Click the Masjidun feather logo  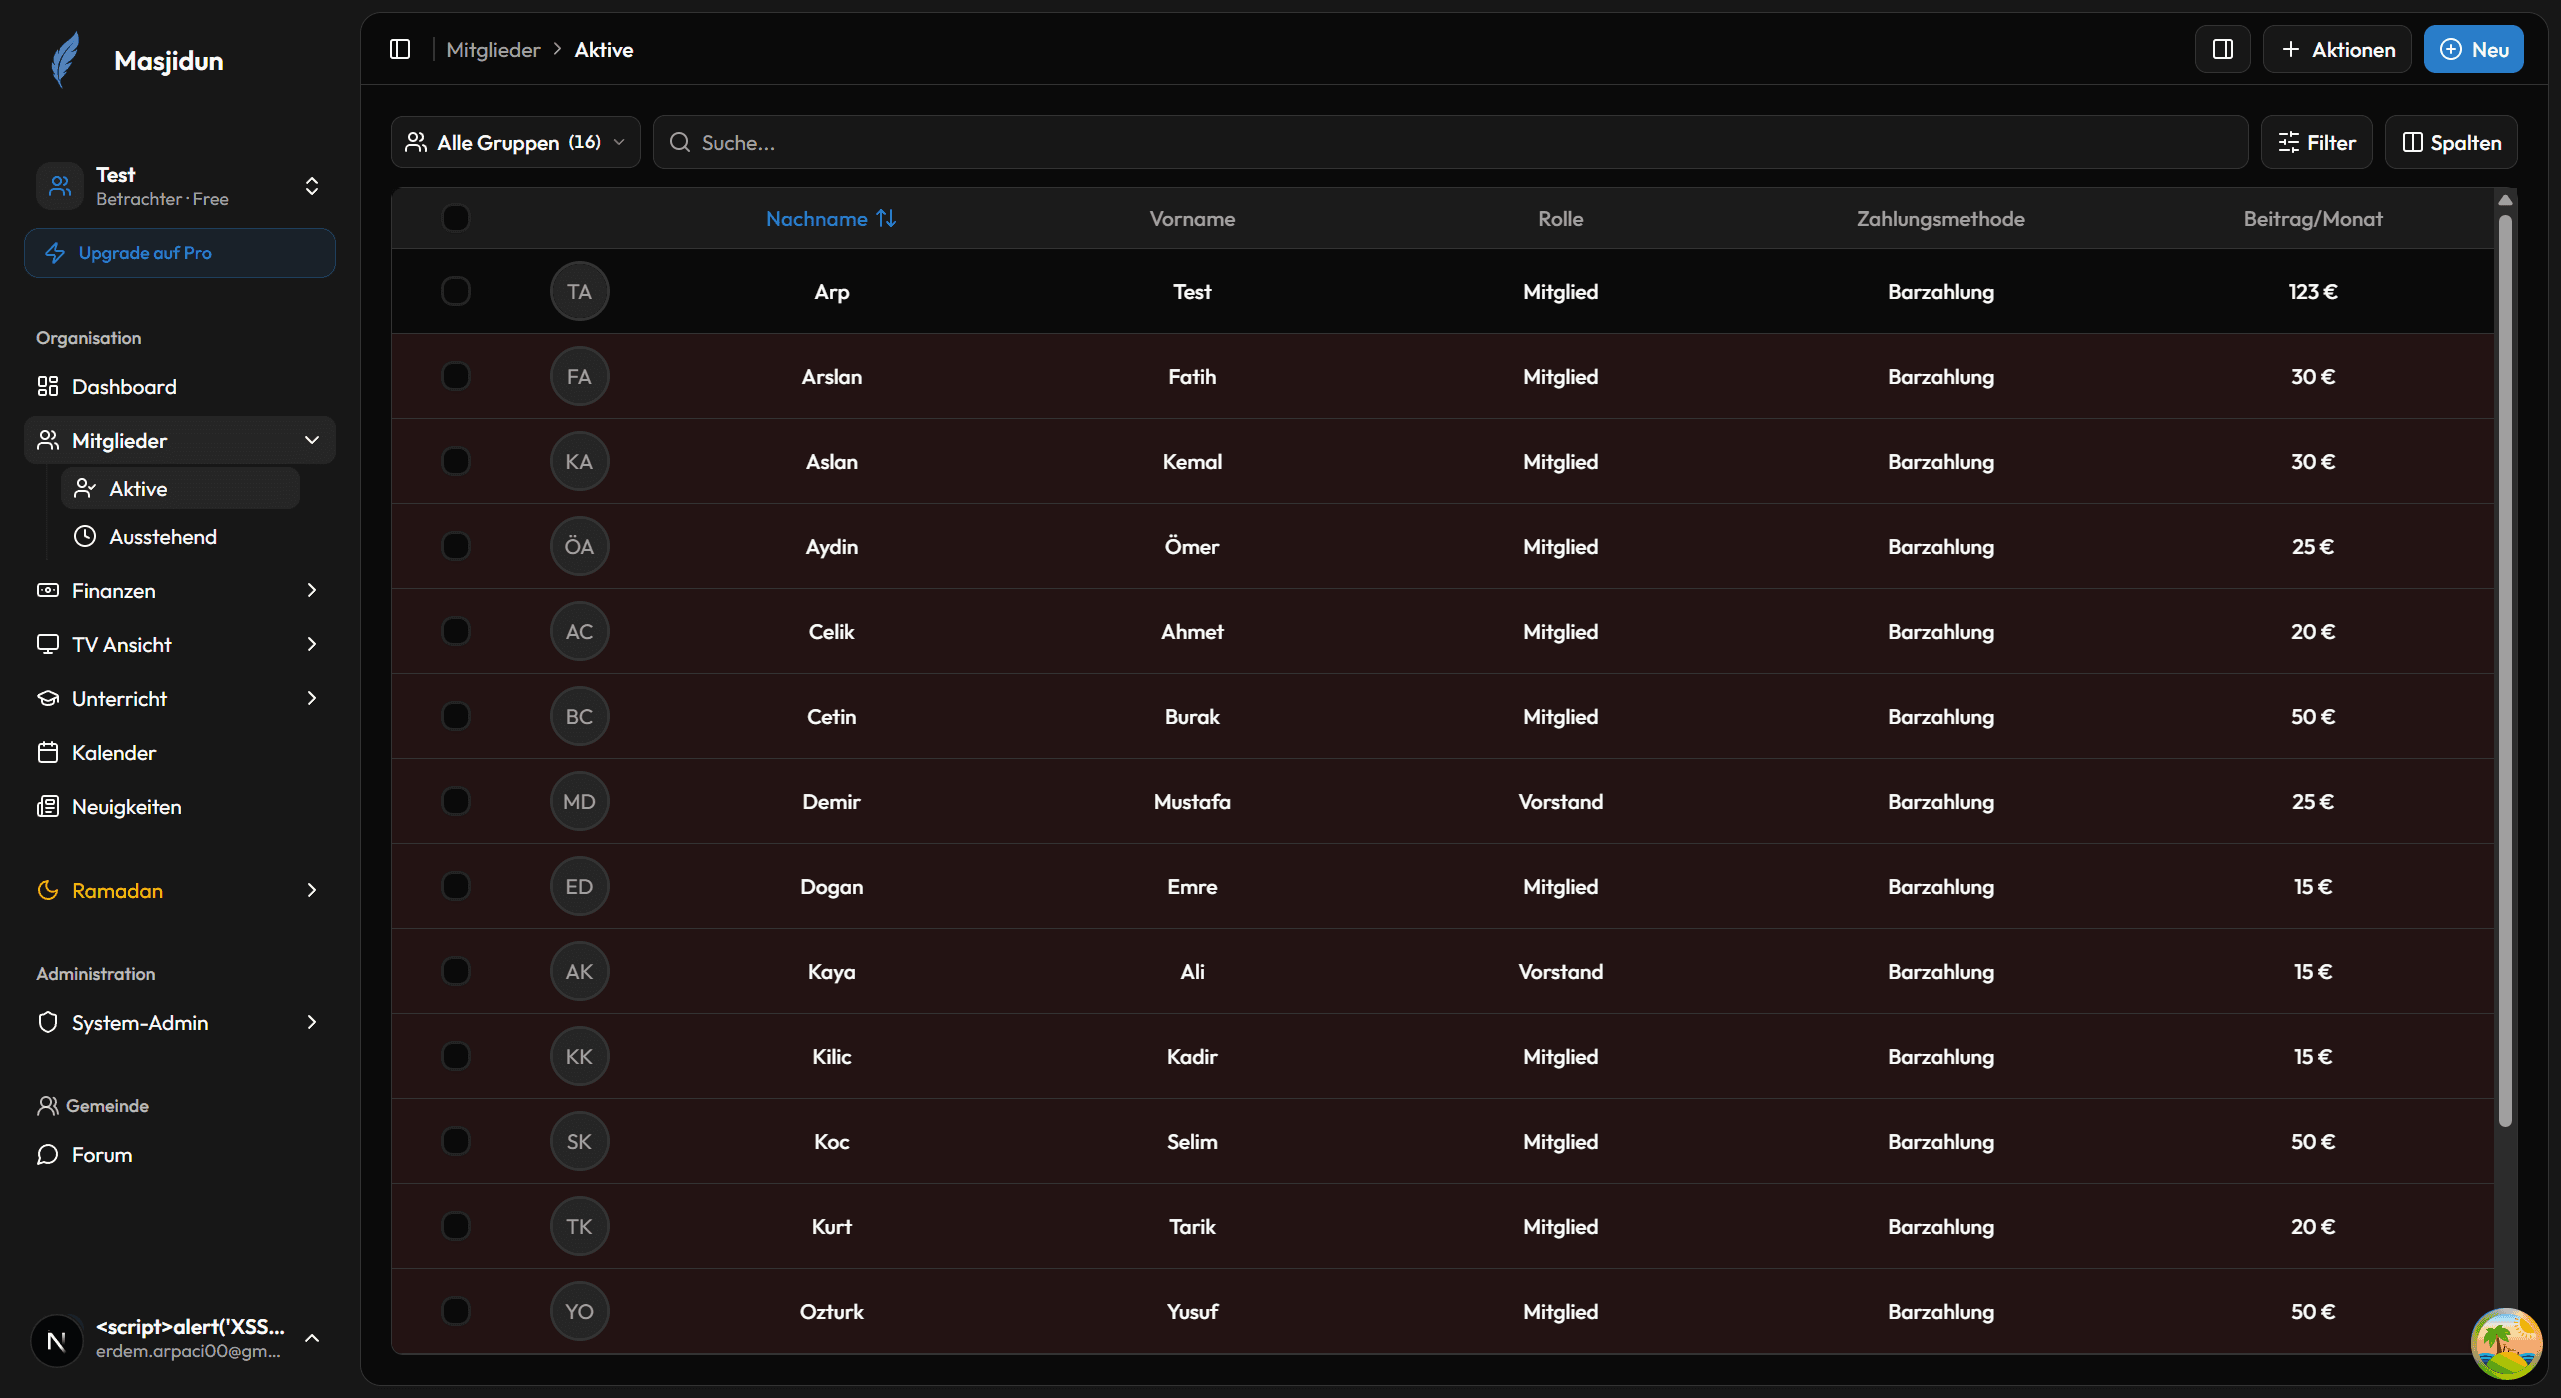tap(65, 60)
